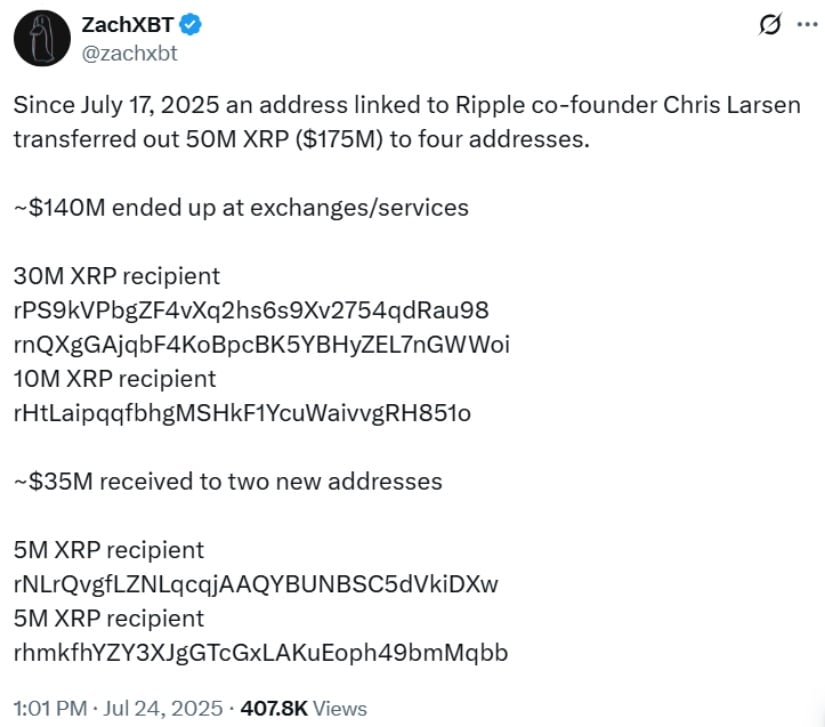Open ZachXBT's profile avatar
825x727 pixels.
42,38
